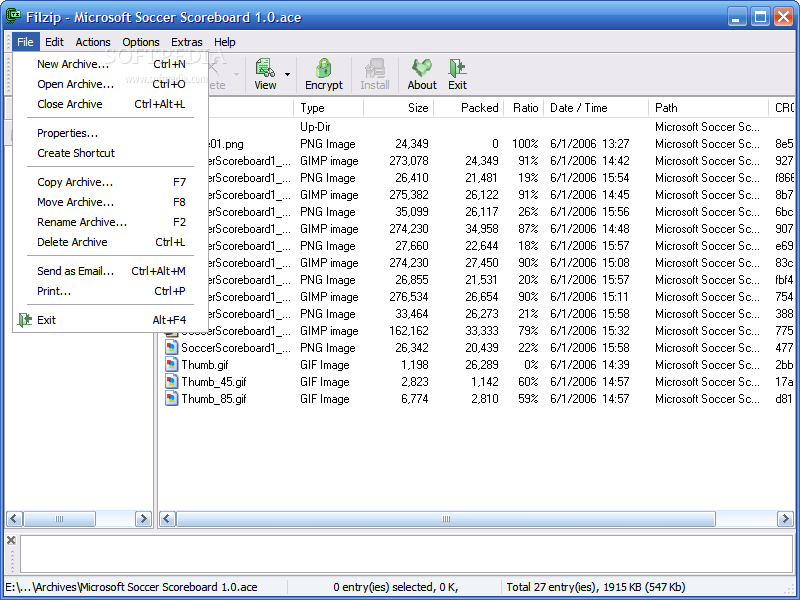Click date 6/1/2006 15:32

pyautogui.click(x=589, y=331)
